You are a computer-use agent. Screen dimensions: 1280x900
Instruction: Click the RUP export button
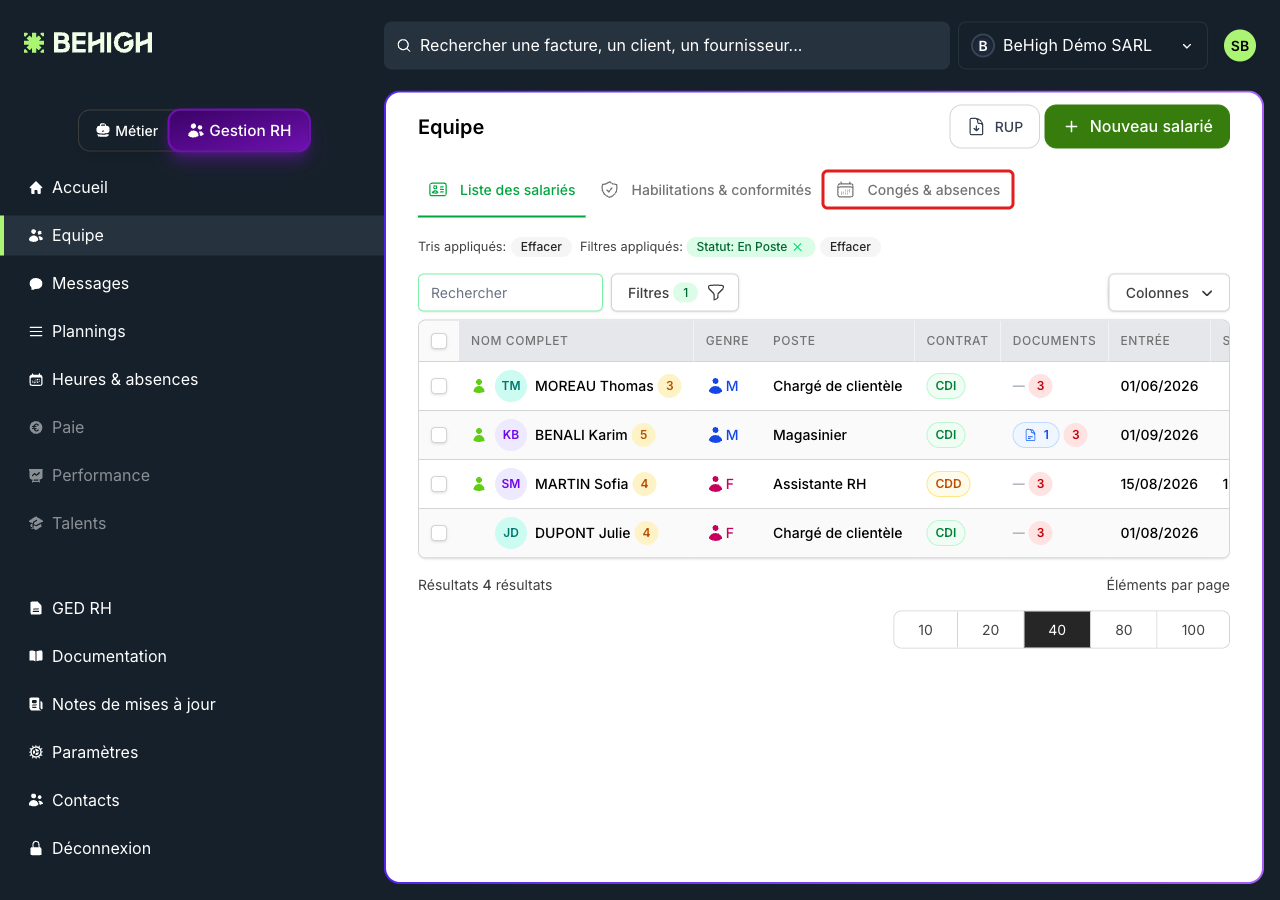[995, 127]
